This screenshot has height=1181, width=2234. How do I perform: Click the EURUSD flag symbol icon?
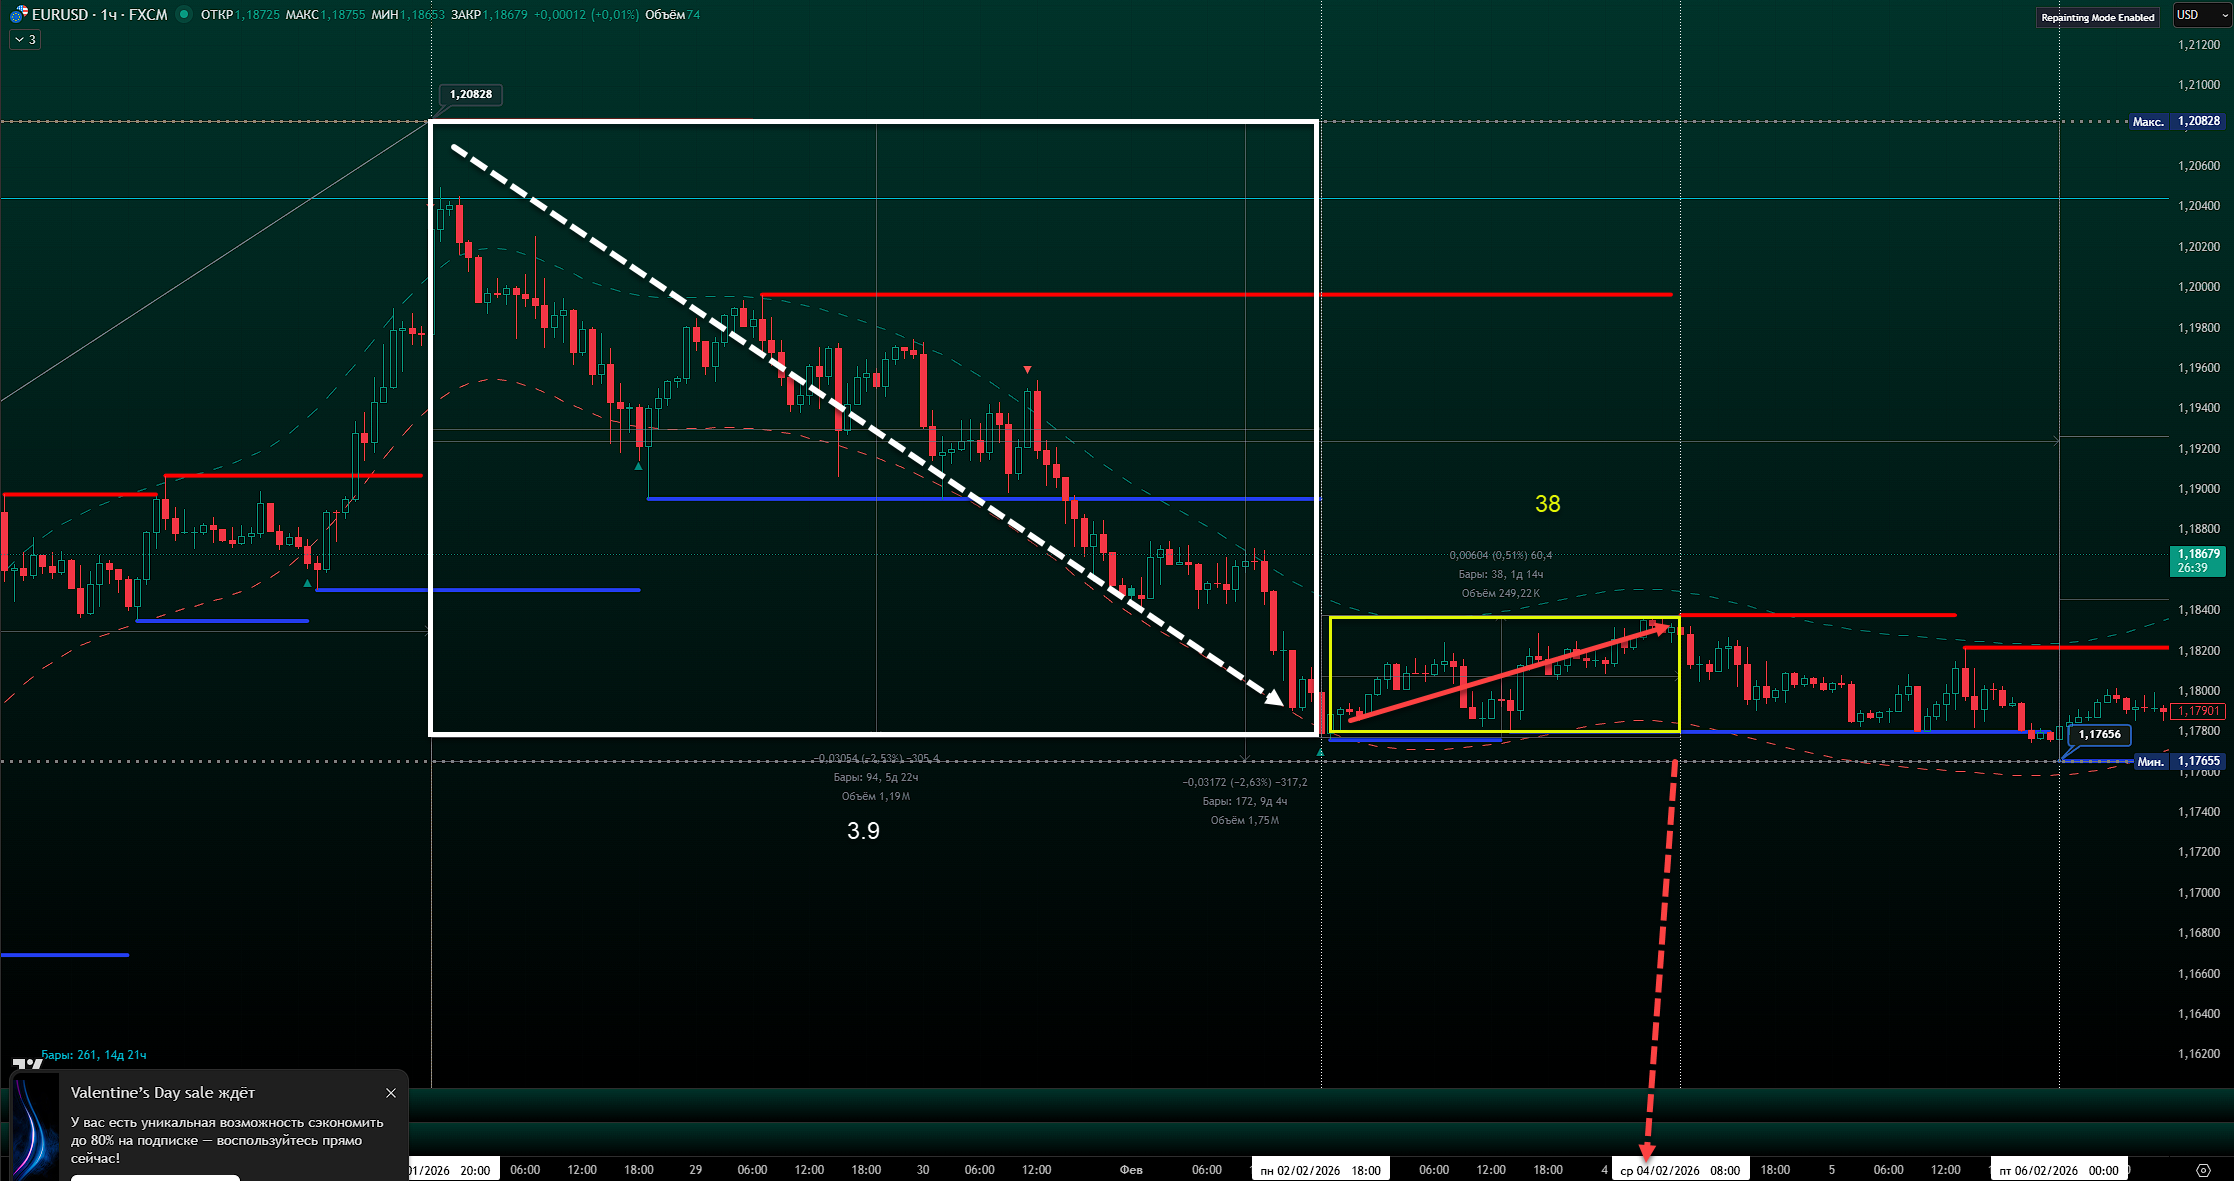18,14
